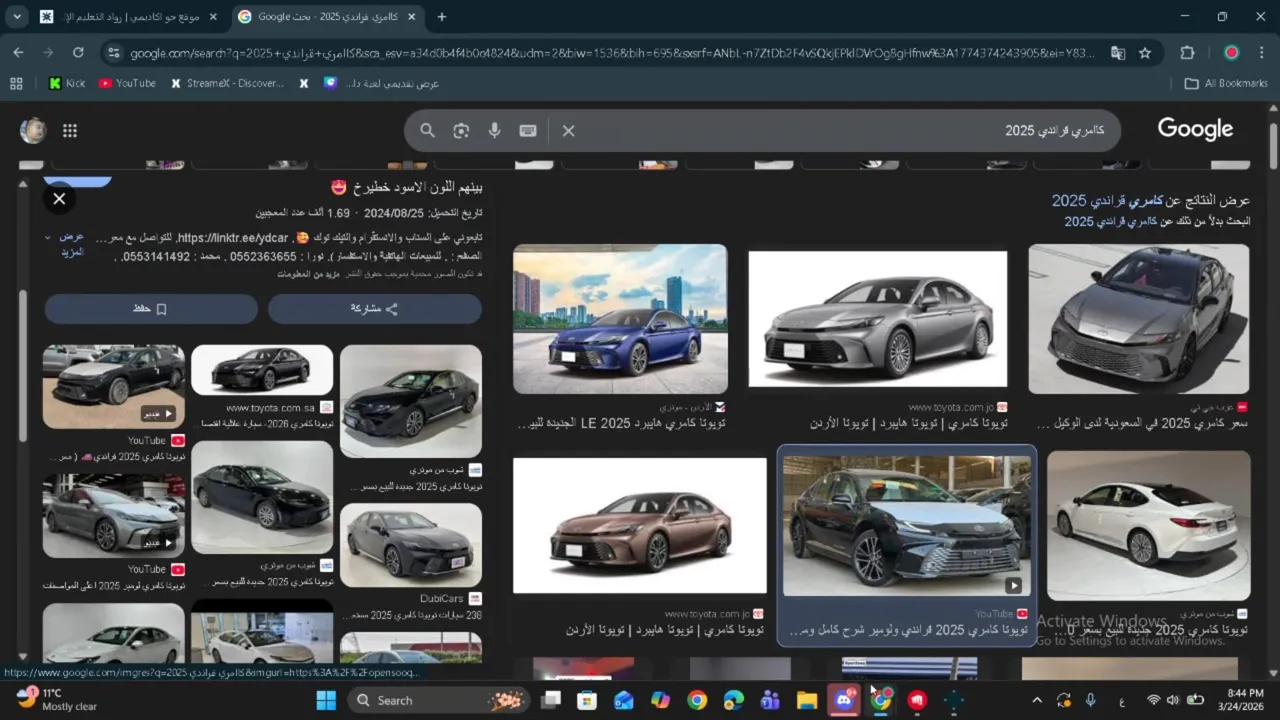Open the Windows Start menu

pyautogui.click(x=326, y=700)
